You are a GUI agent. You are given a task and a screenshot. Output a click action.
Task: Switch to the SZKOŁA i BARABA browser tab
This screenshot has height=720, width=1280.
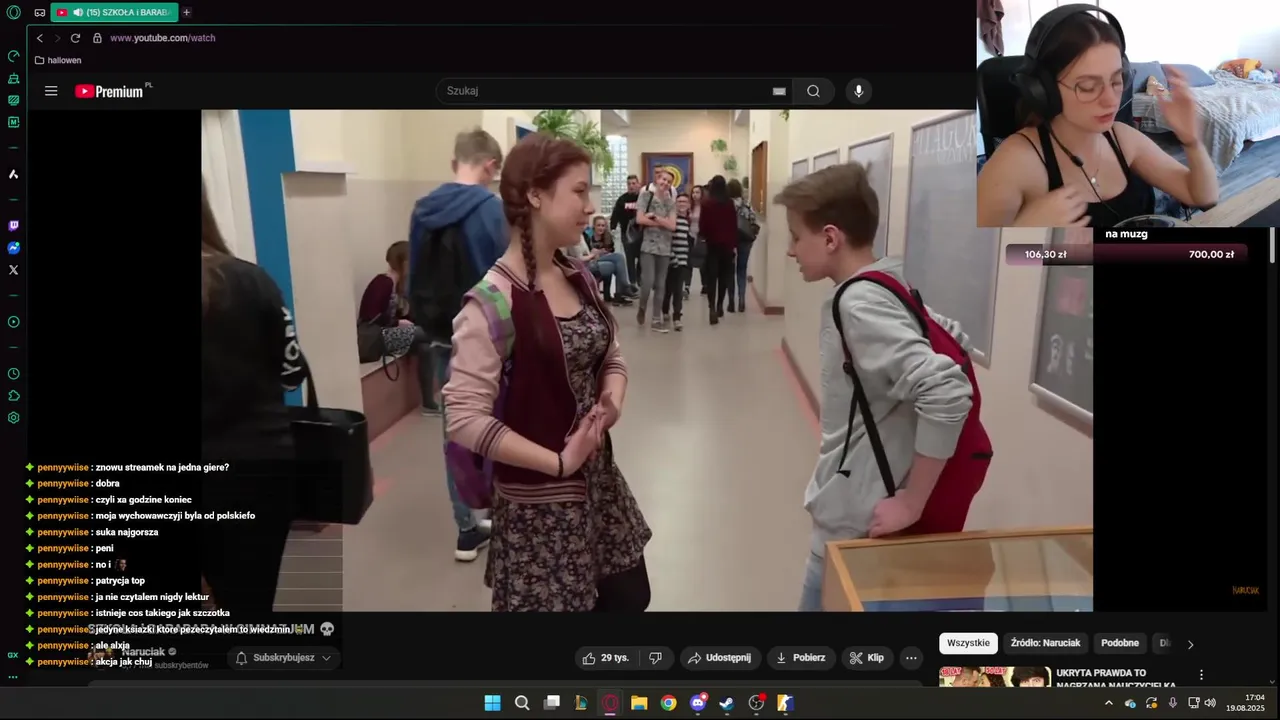tap(114, 12)
